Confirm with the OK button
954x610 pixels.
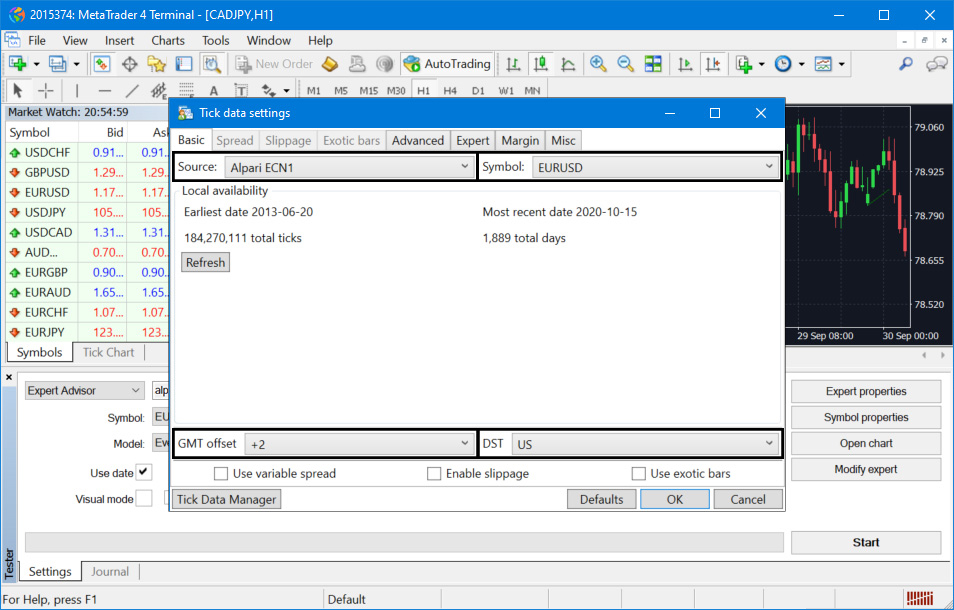[x=675, y=499]
